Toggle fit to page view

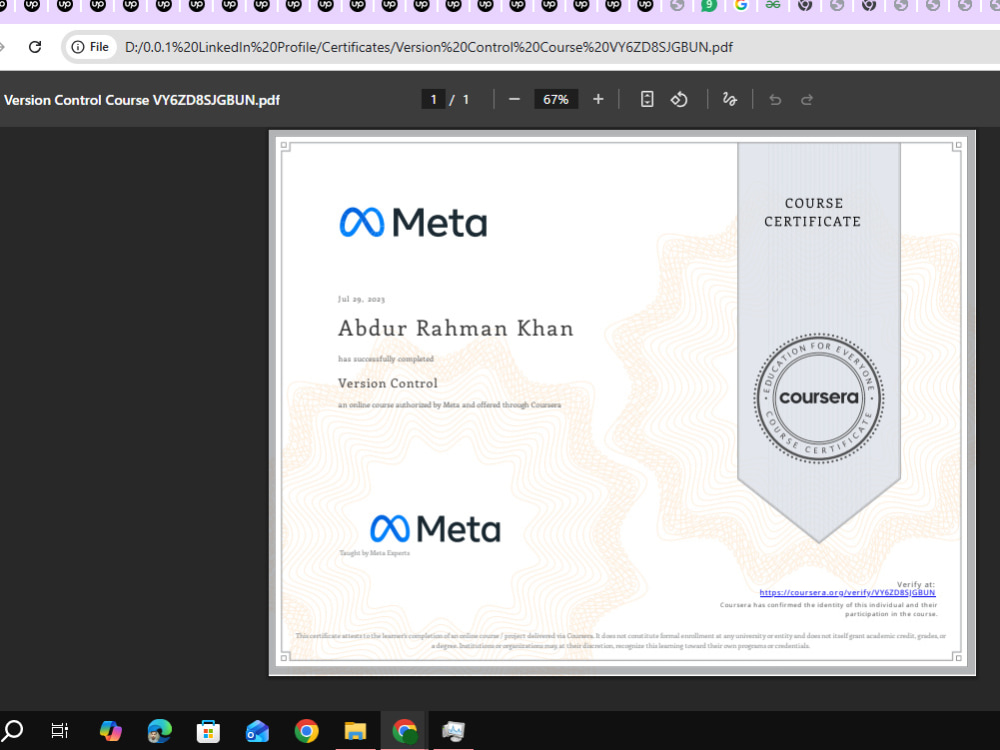pyautogui.click(x=647, y=99)
